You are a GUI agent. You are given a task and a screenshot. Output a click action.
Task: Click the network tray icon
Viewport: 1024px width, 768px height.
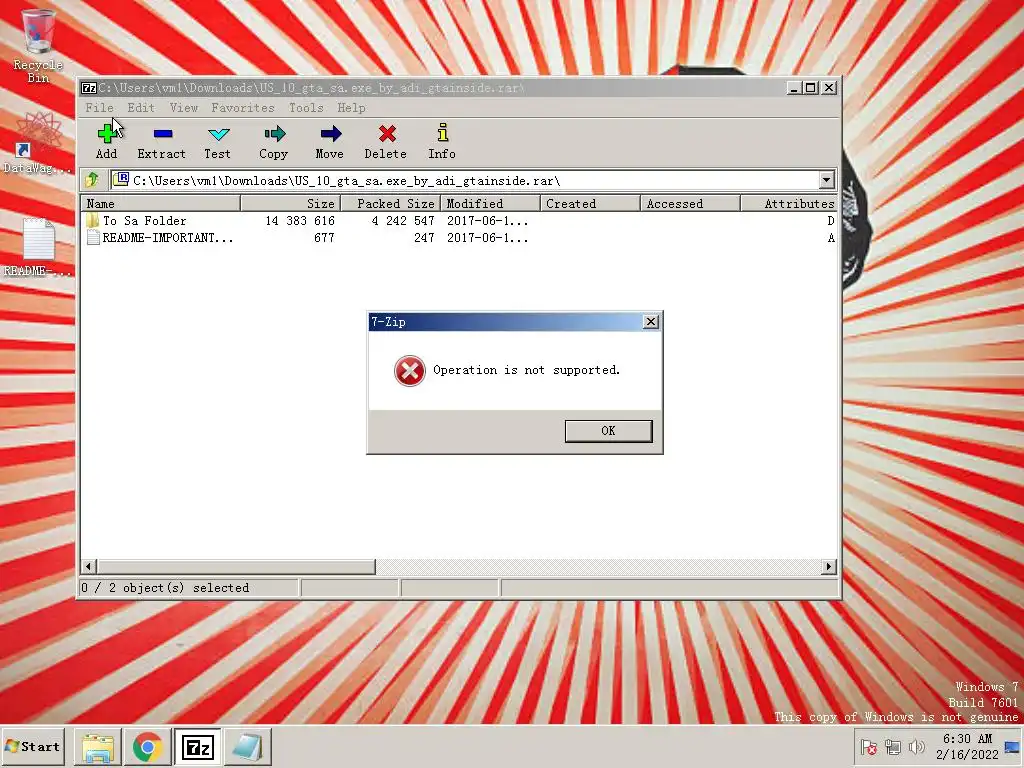pyautogui.click(x=893, y=747)
